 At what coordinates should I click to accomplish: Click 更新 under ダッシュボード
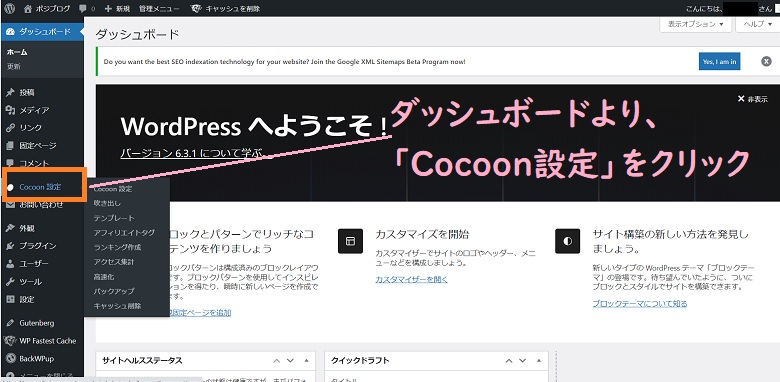coord(13,67)
